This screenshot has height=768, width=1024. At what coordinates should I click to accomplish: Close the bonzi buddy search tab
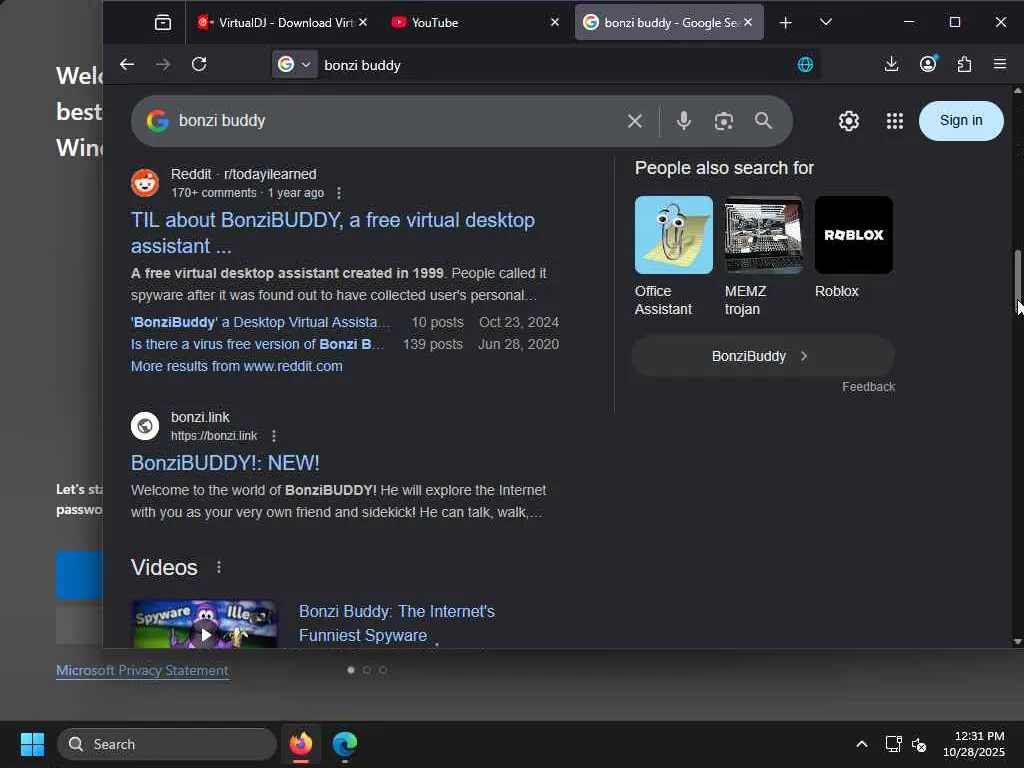748,23
